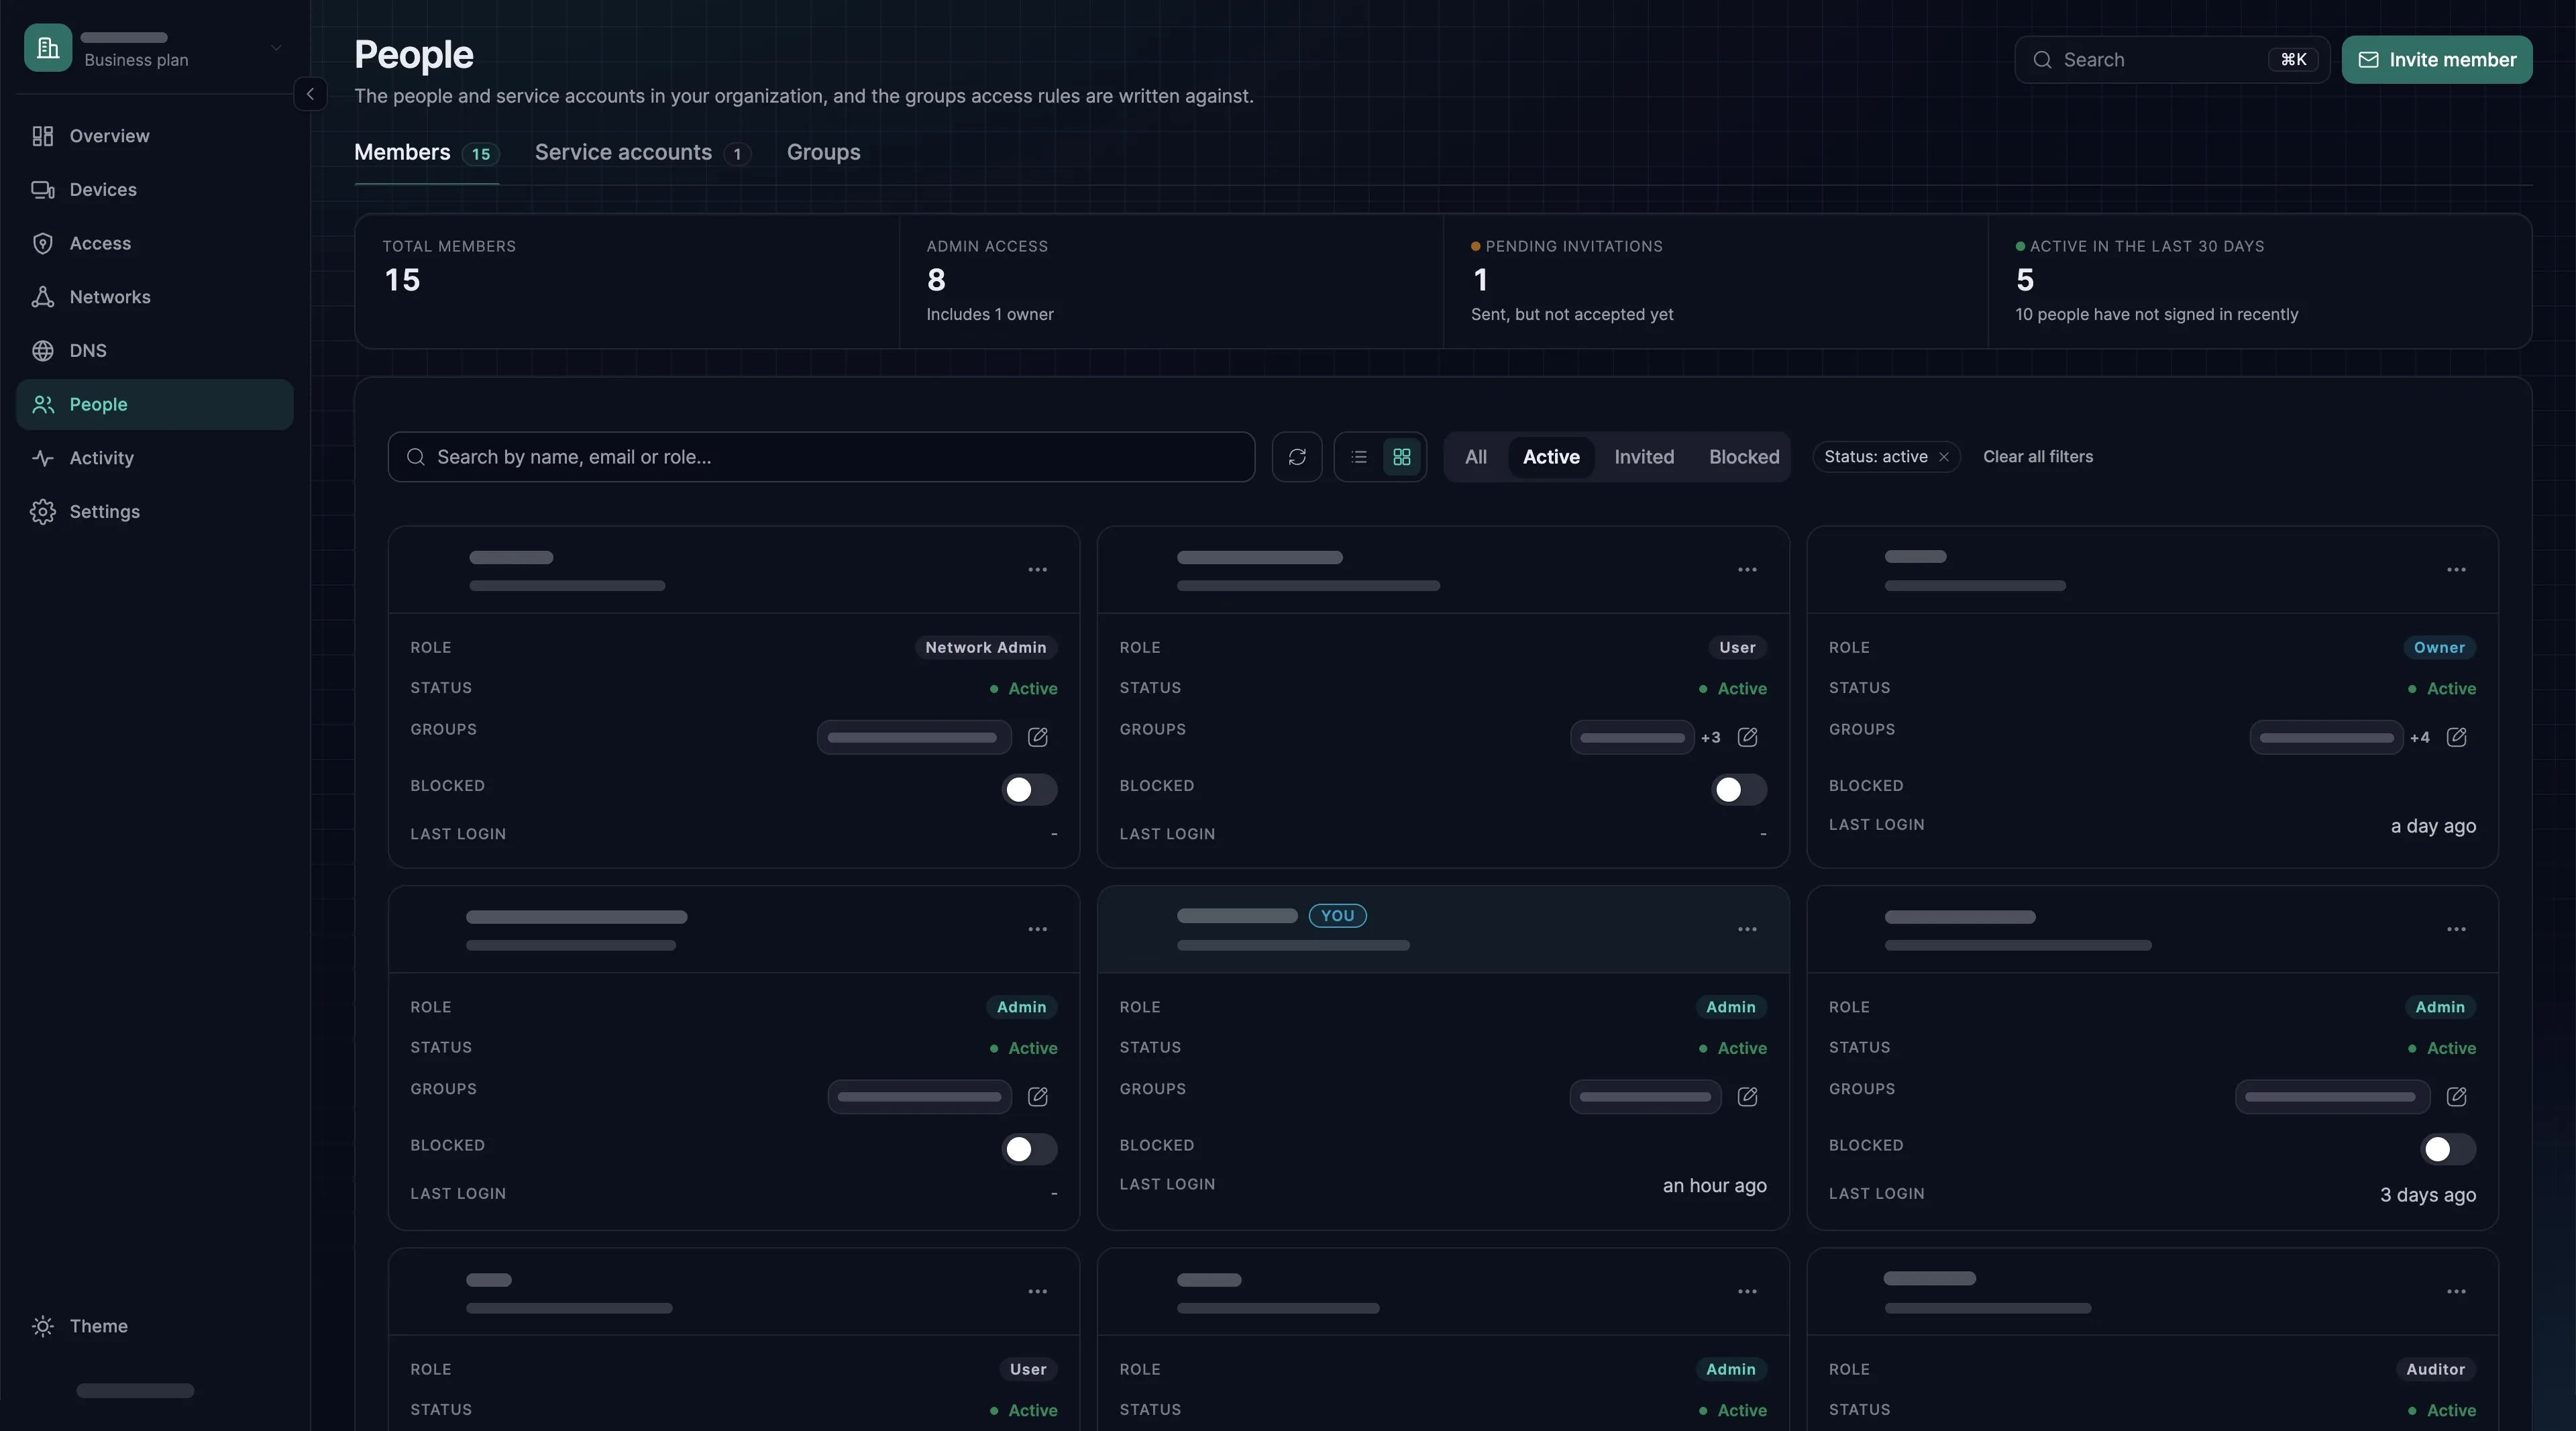2576x1431 pixels.
Task: Toggle Blocked switch for the Network Admin member
Action: (1029, 790)
